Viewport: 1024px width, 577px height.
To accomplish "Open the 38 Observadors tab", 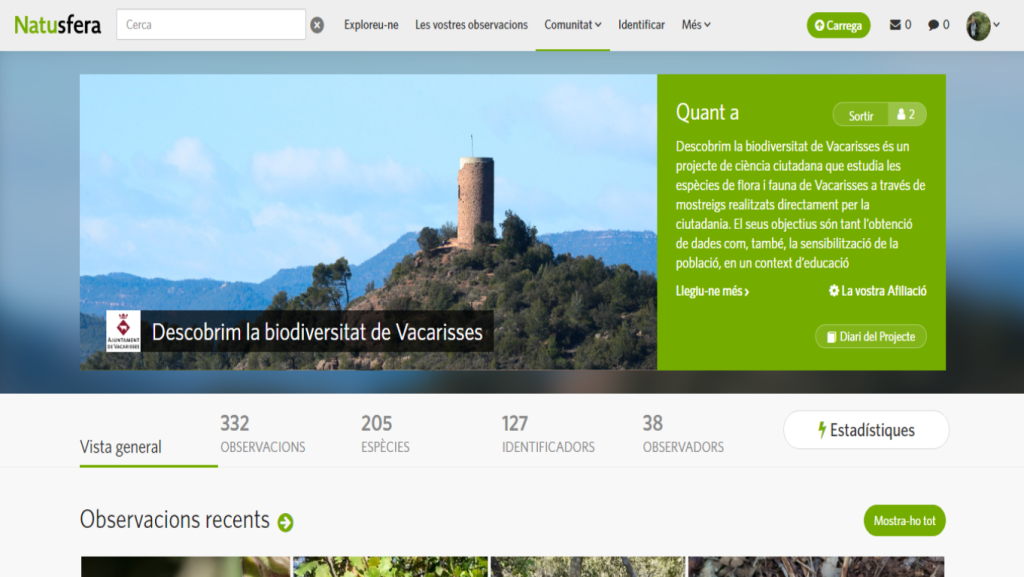I will tap(683, 433).
